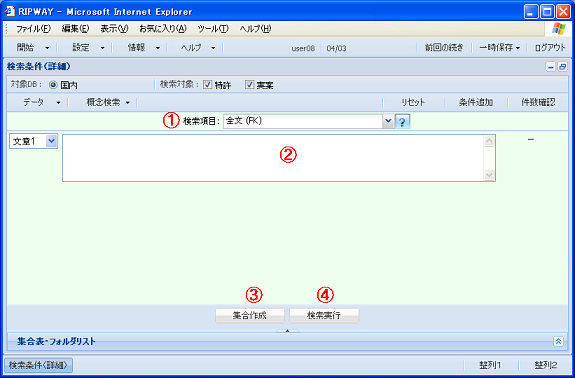The image size is (575, 378).
Task: Click the 検索実行 button
Action: tap(324, 315)
